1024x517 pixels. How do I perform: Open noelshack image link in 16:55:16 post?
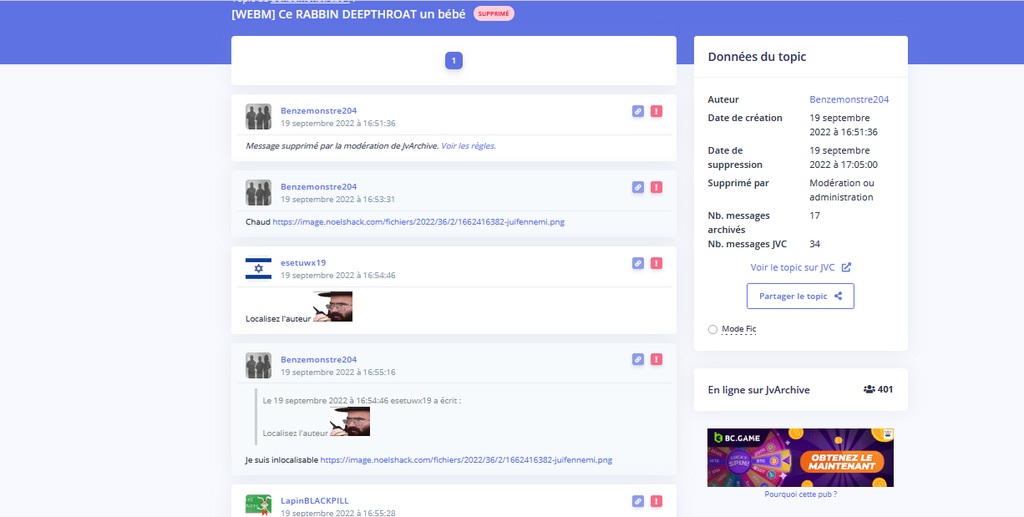[x=466, y=460]
